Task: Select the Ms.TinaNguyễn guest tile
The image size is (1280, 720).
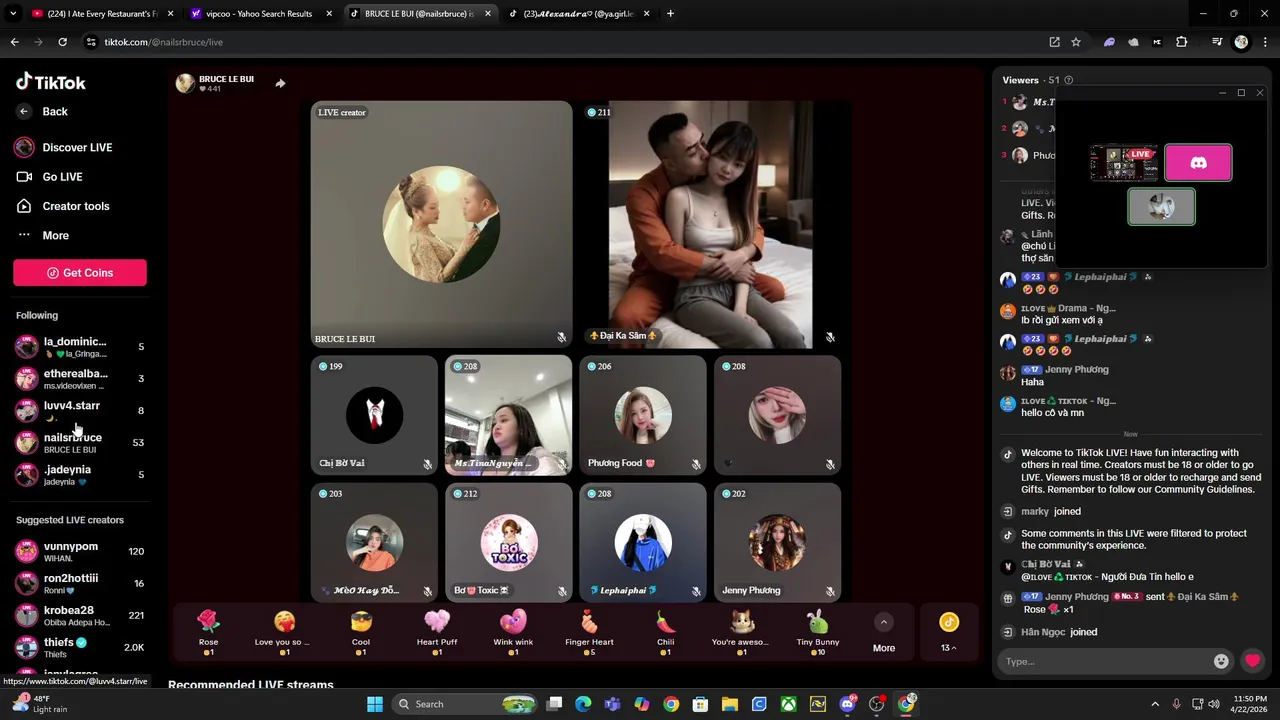Action: tap(508, 415)
